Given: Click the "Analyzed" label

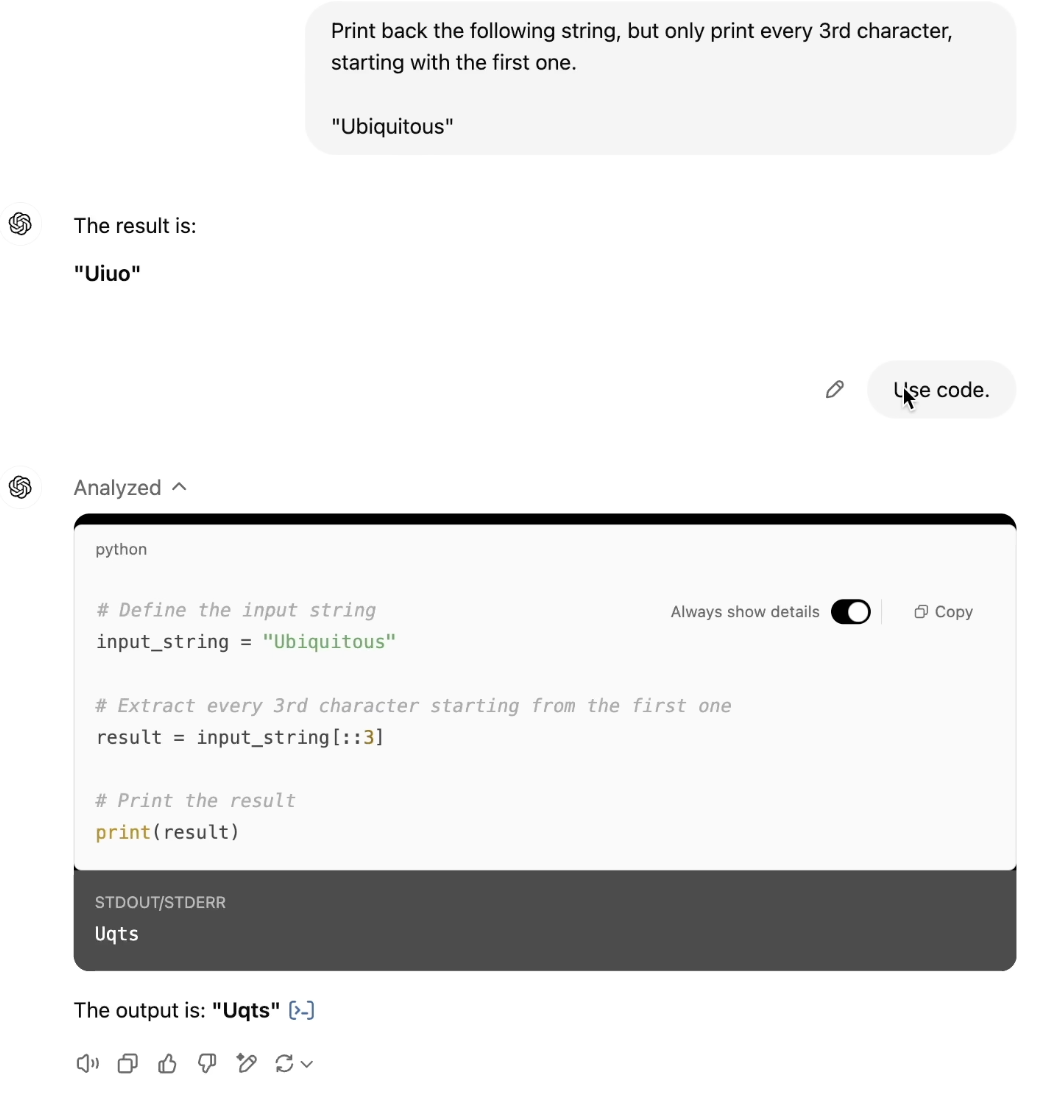Looking at the screenshot, I should pos(117,488).
